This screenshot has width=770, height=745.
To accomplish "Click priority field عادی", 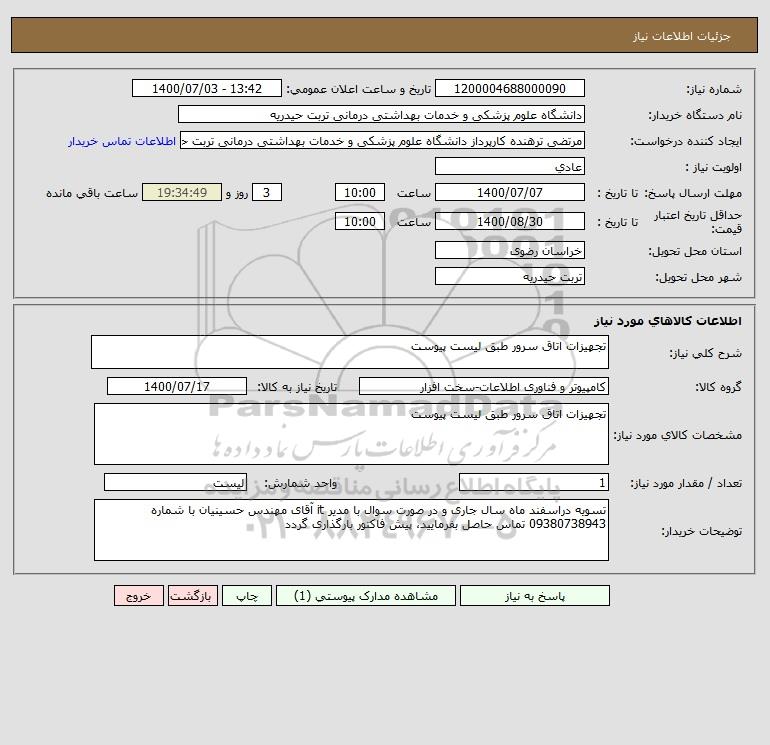I will (x=510, y=166).
